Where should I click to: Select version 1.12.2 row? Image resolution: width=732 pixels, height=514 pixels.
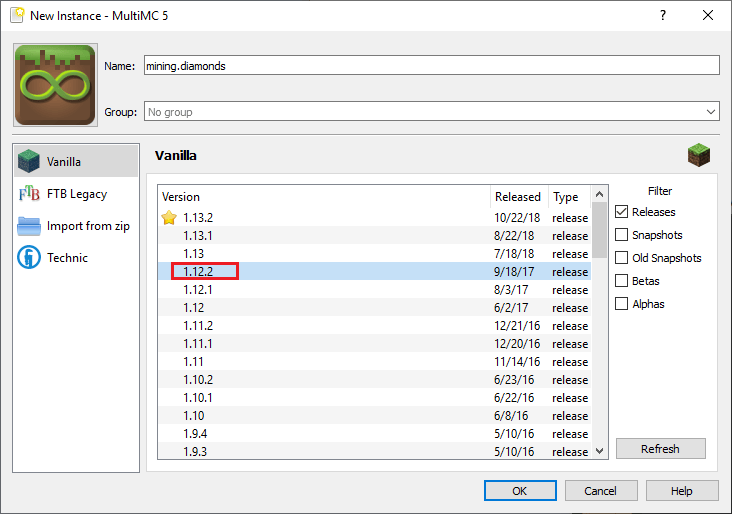pos(375,271)
